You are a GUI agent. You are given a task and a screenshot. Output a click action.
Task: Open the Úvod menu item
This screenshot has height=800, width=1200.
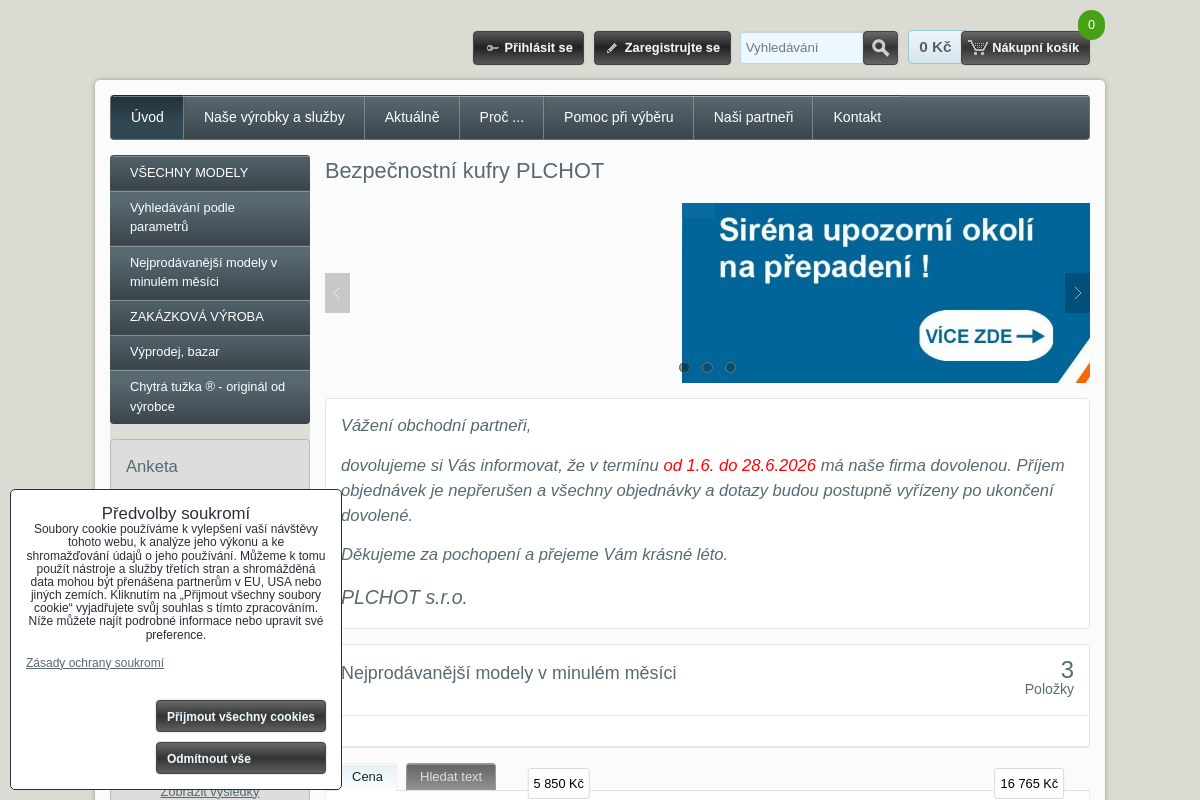[x=147, y=117]
